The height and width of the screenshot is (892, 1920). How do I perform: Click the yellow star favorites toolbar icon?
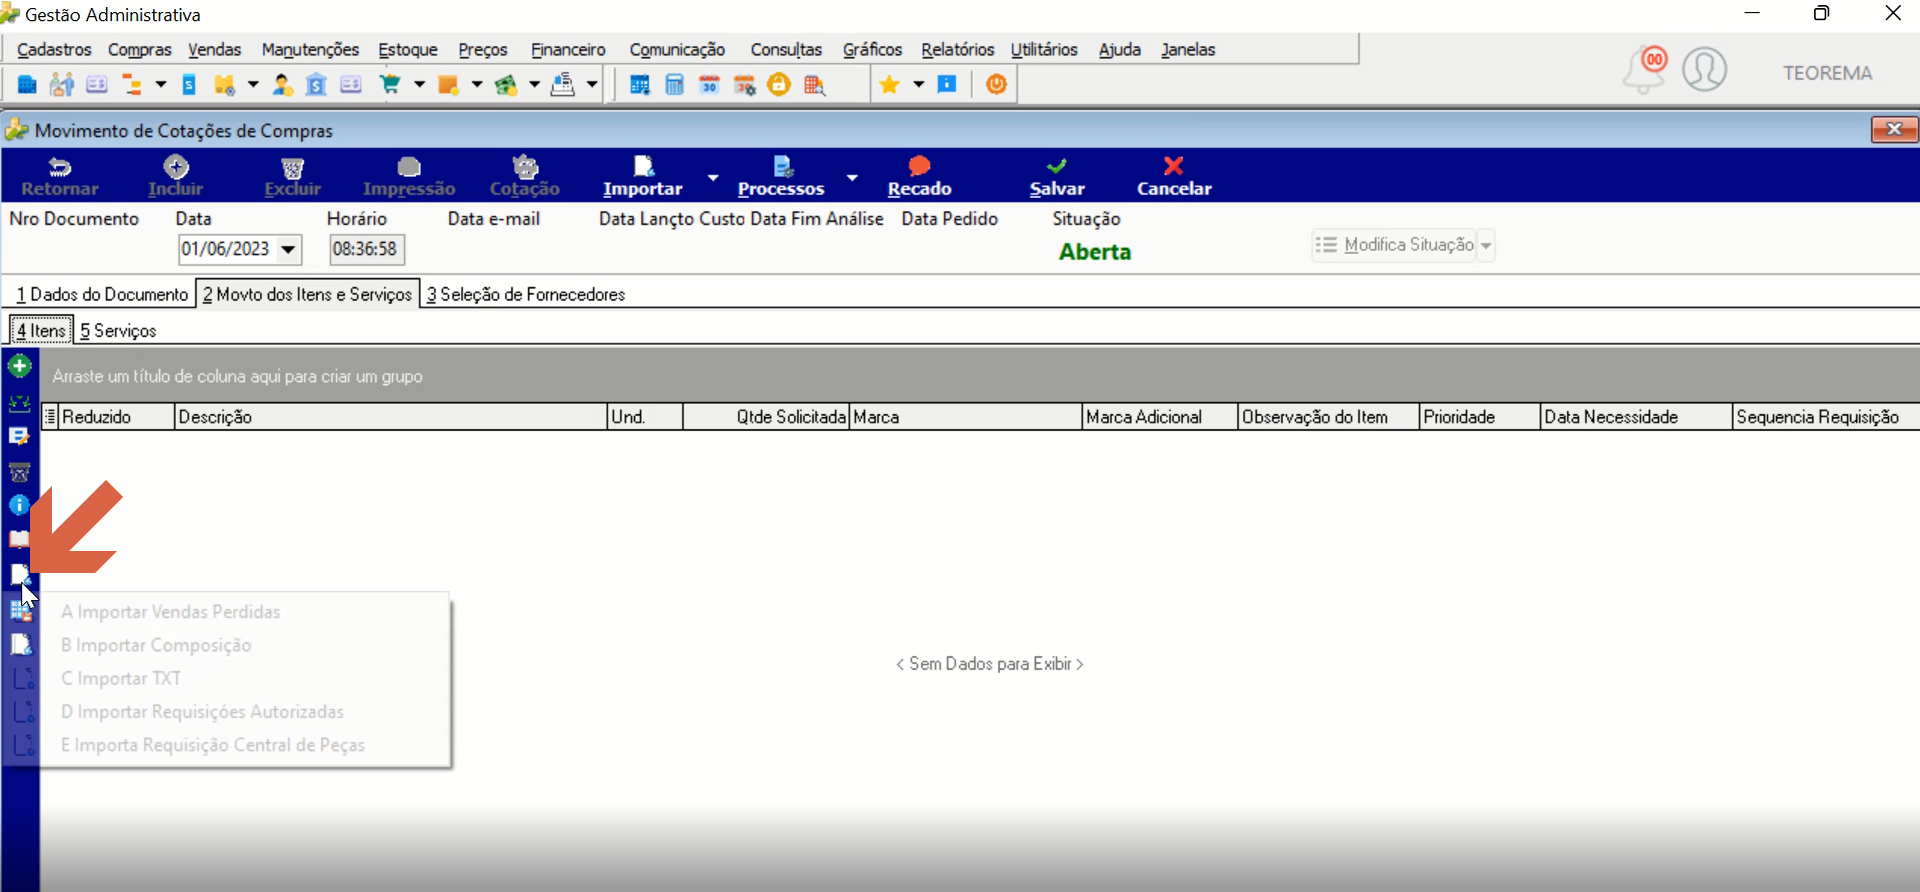889,85
